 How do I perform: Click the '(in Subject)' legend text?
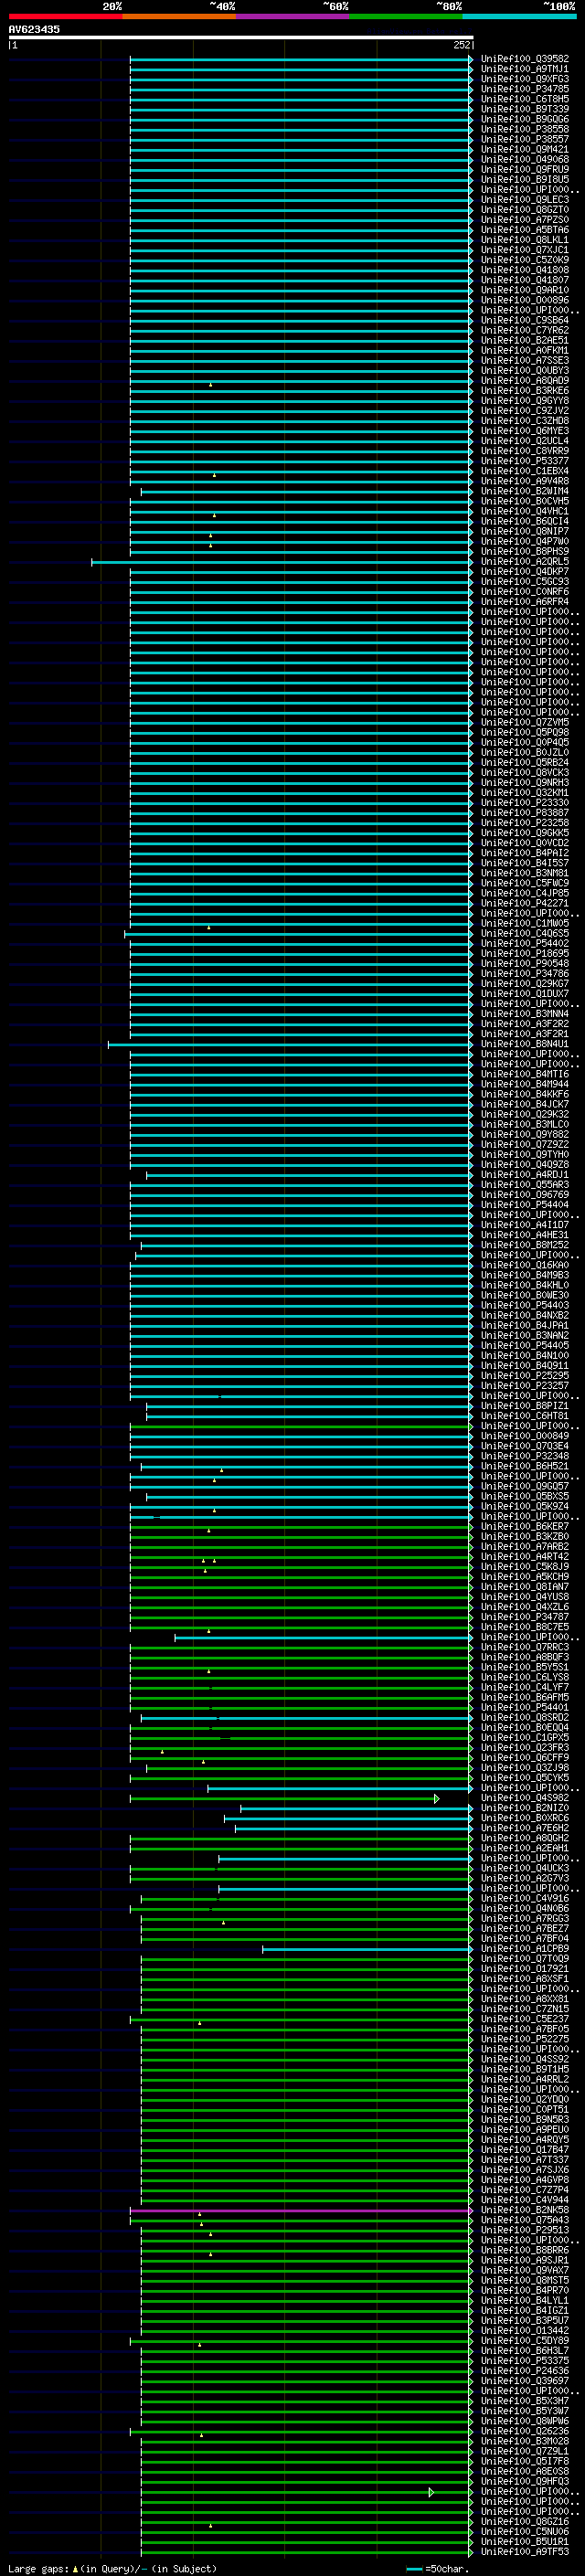(x=184, y=2568)
